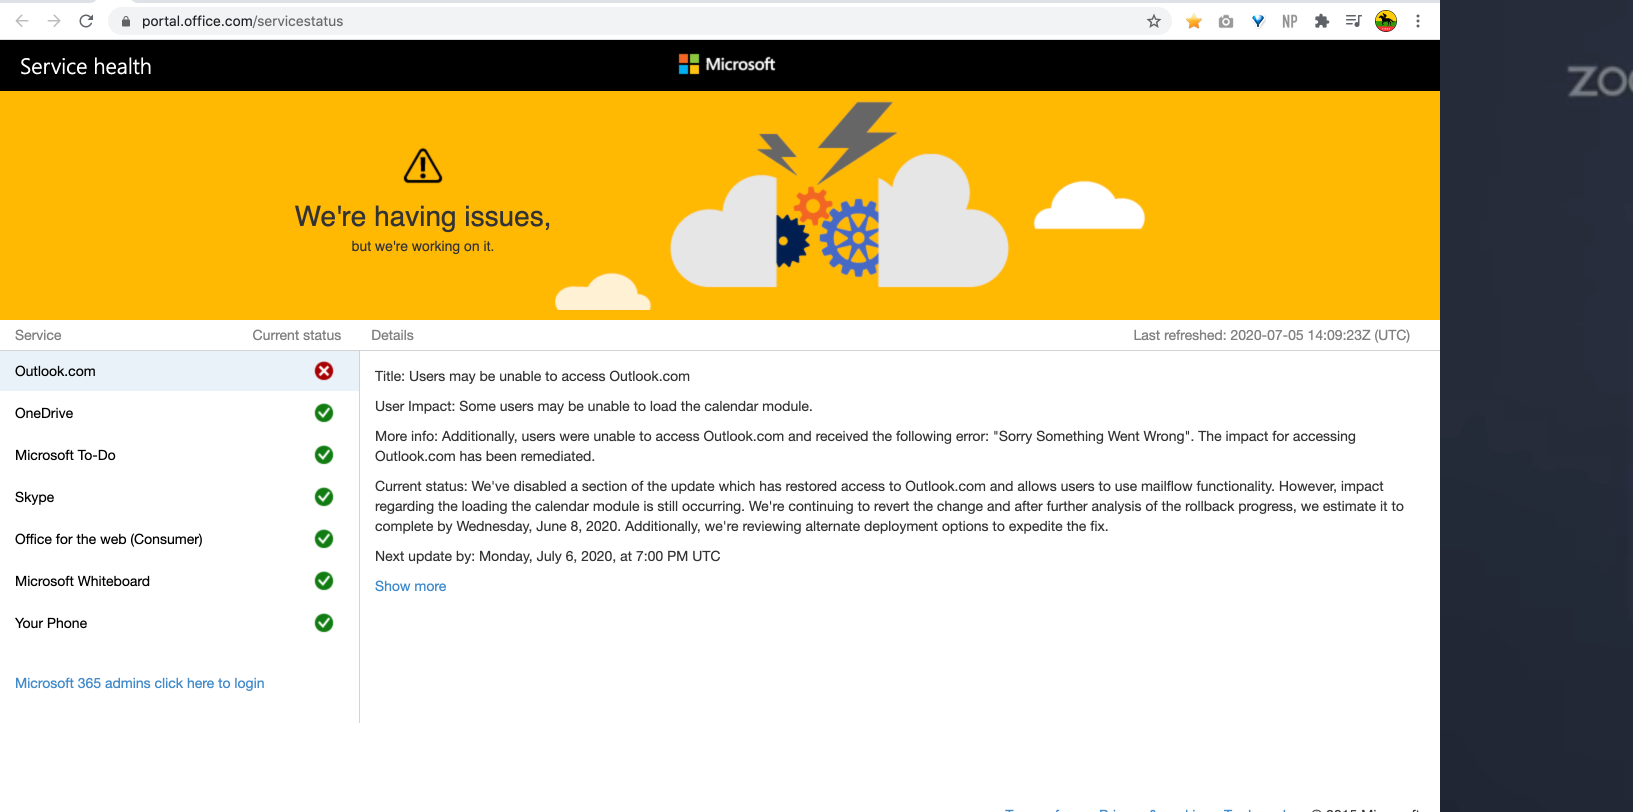
Task: Click the green check icon for Skype
Action: click(x=324, y=497)
